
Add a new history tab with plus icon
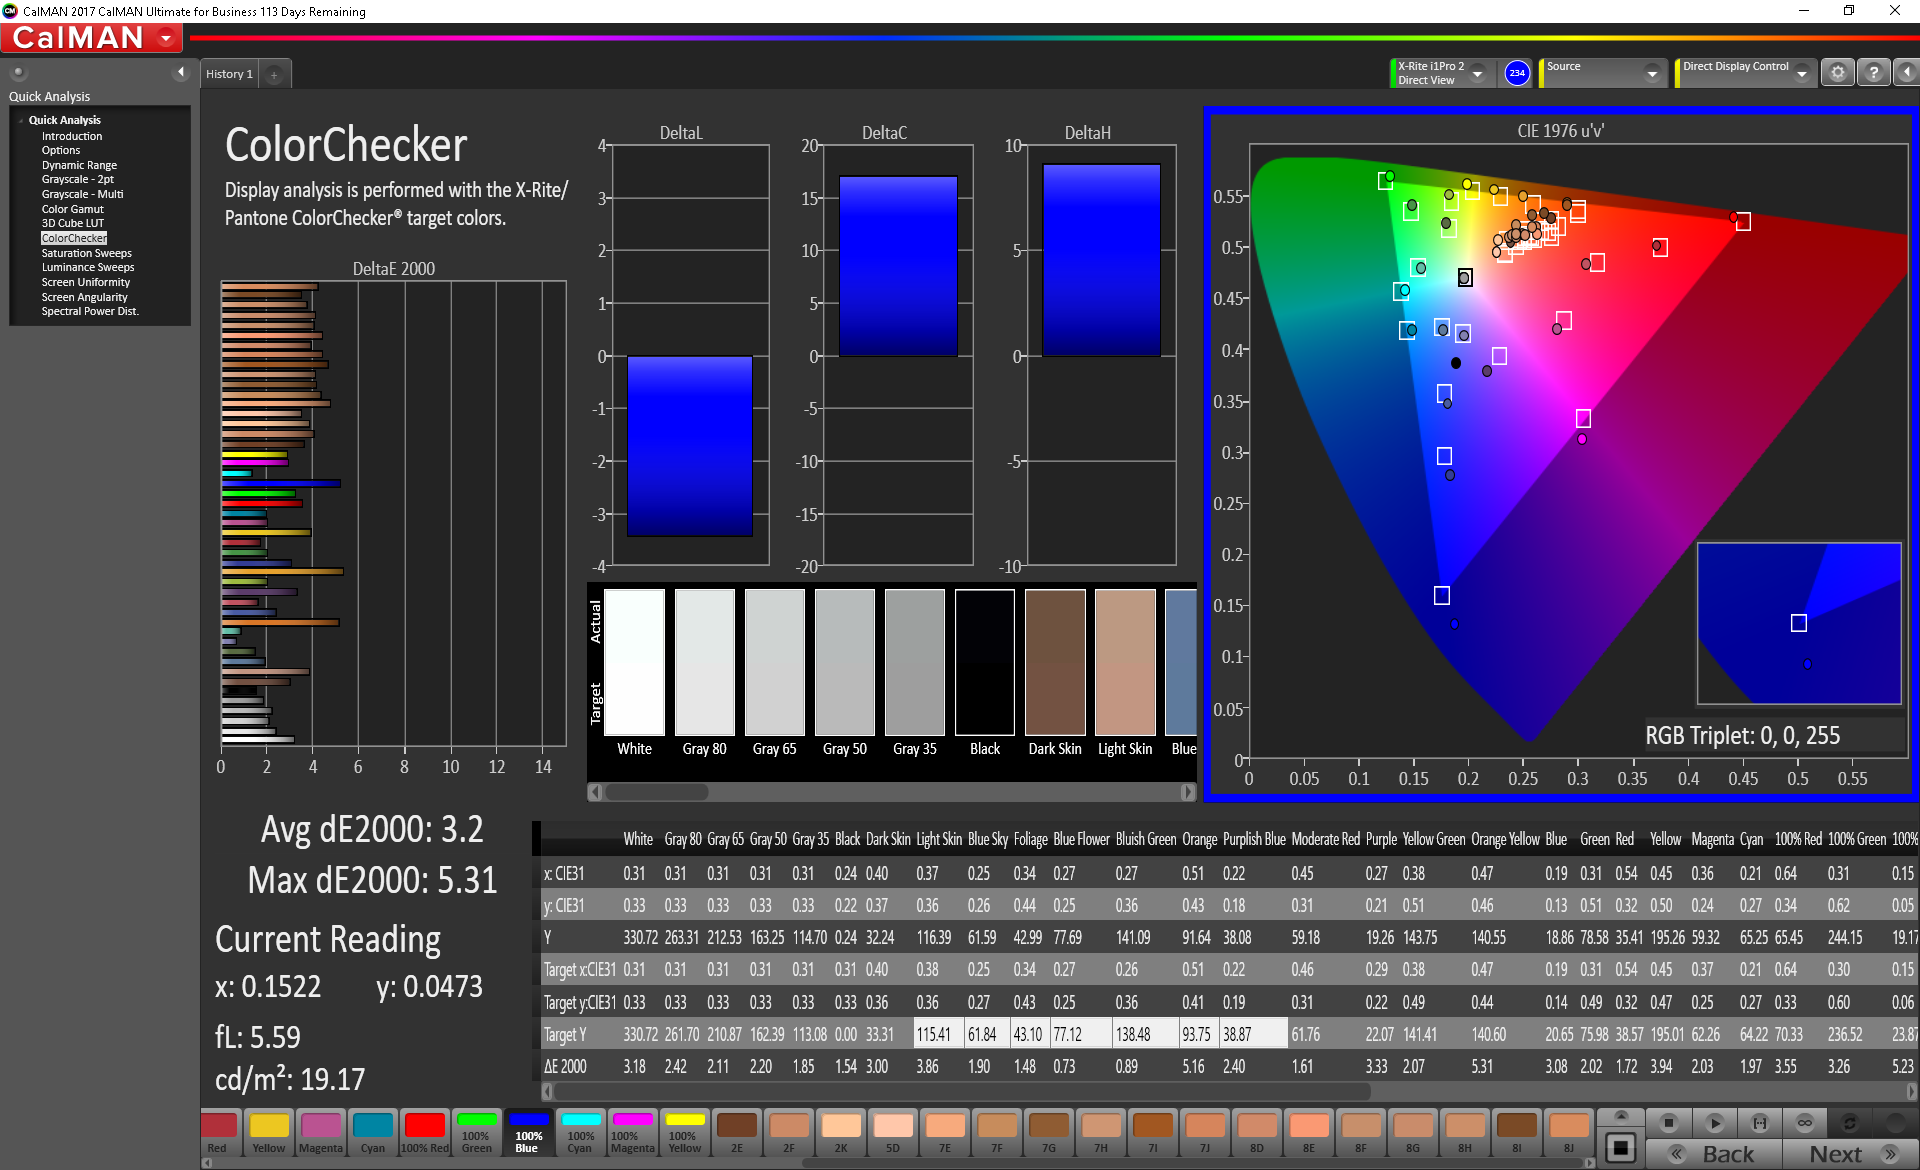click(274, 75)
